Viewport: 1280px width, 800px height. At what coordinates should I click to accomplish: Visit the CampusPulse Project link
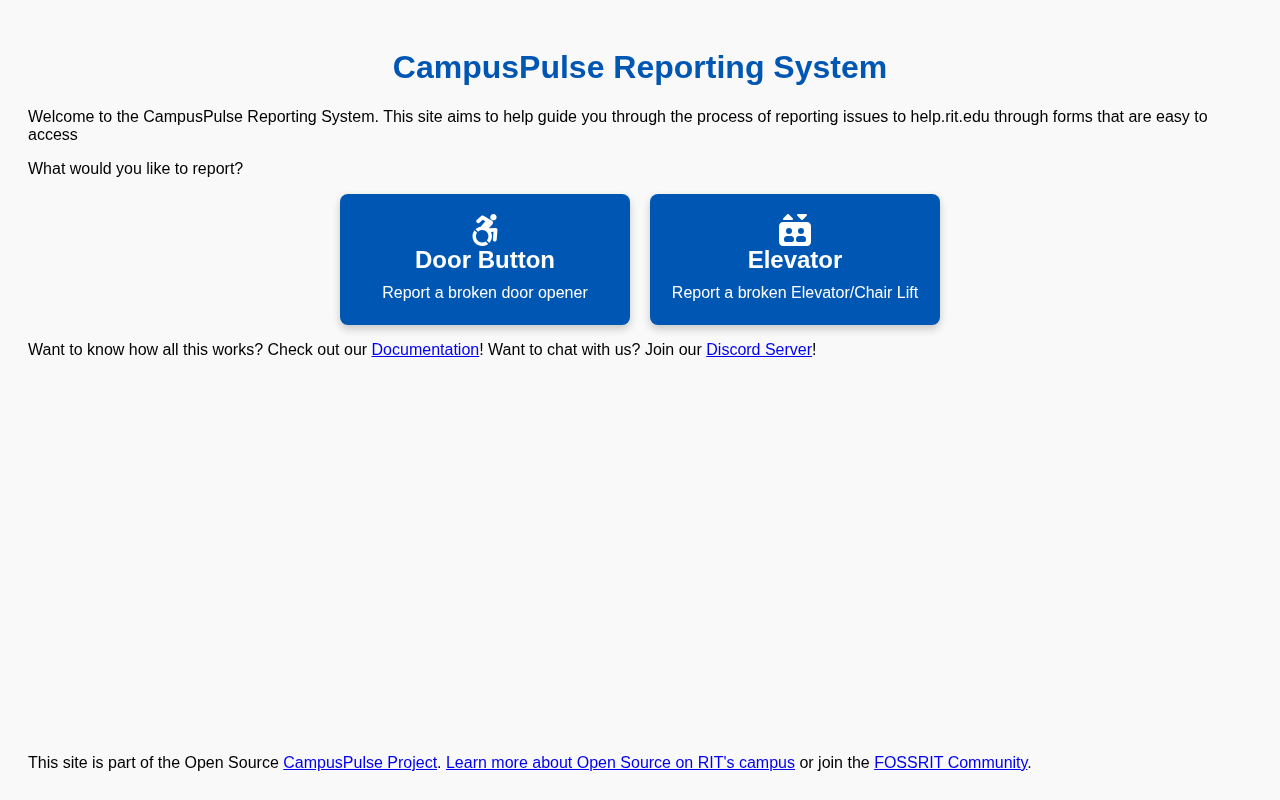360,763
